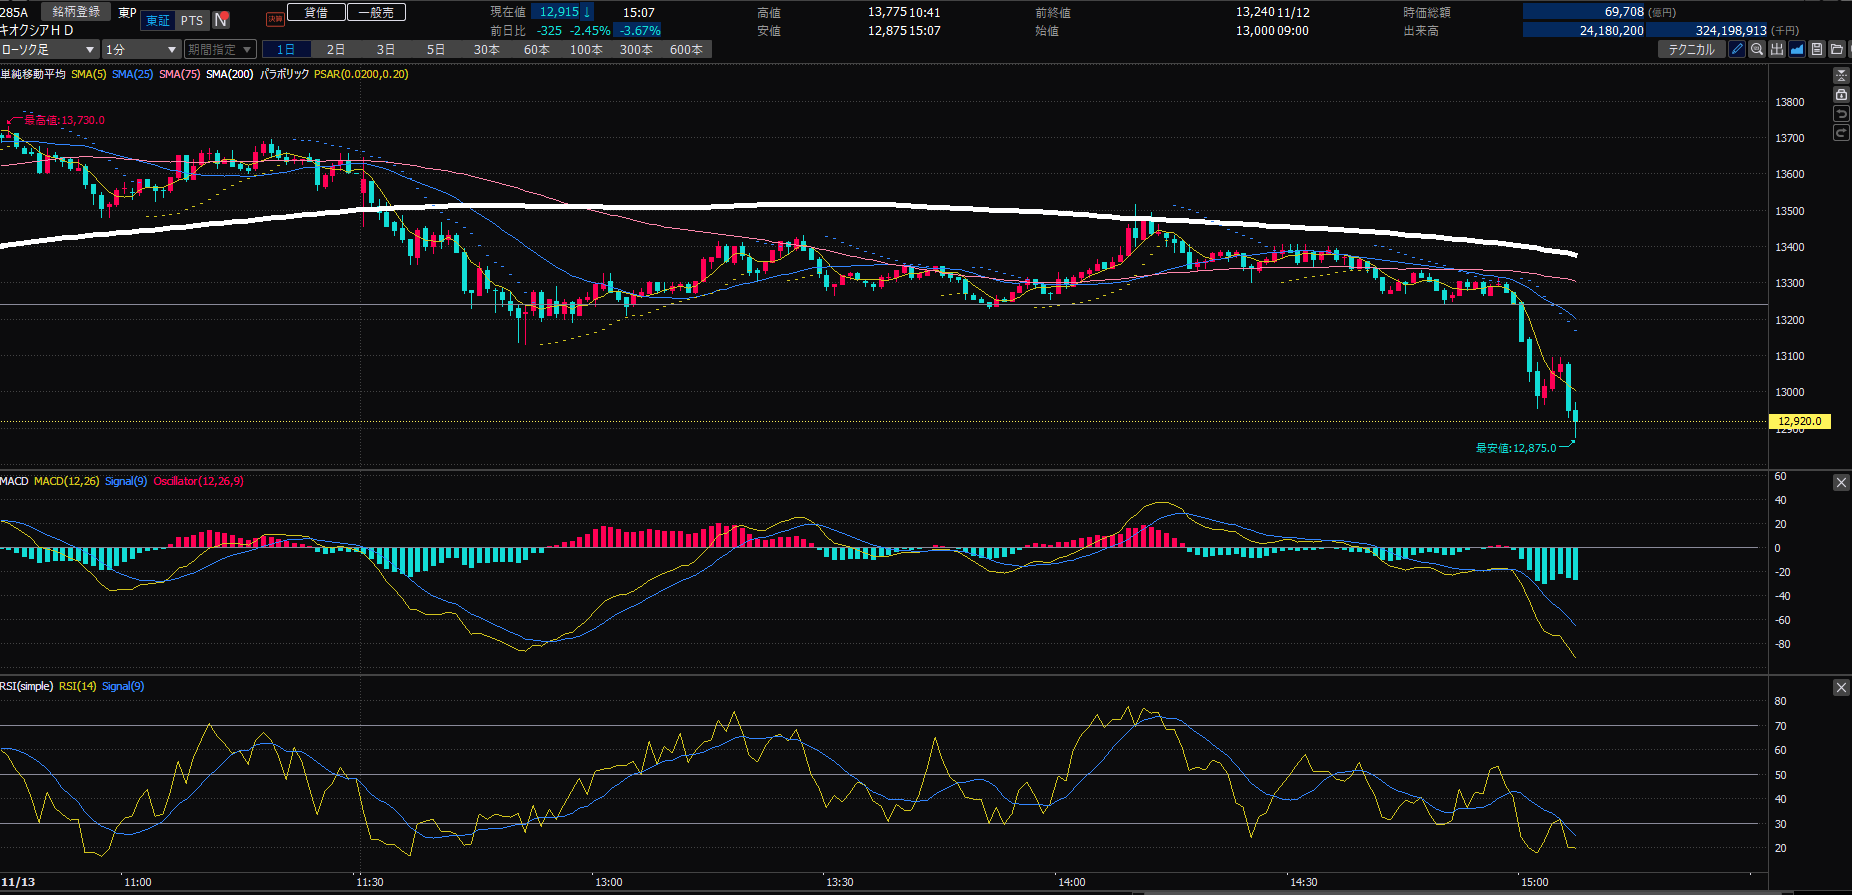Switch market to PTS
This screenshot has height=895, width=1852.
(192, 20)
